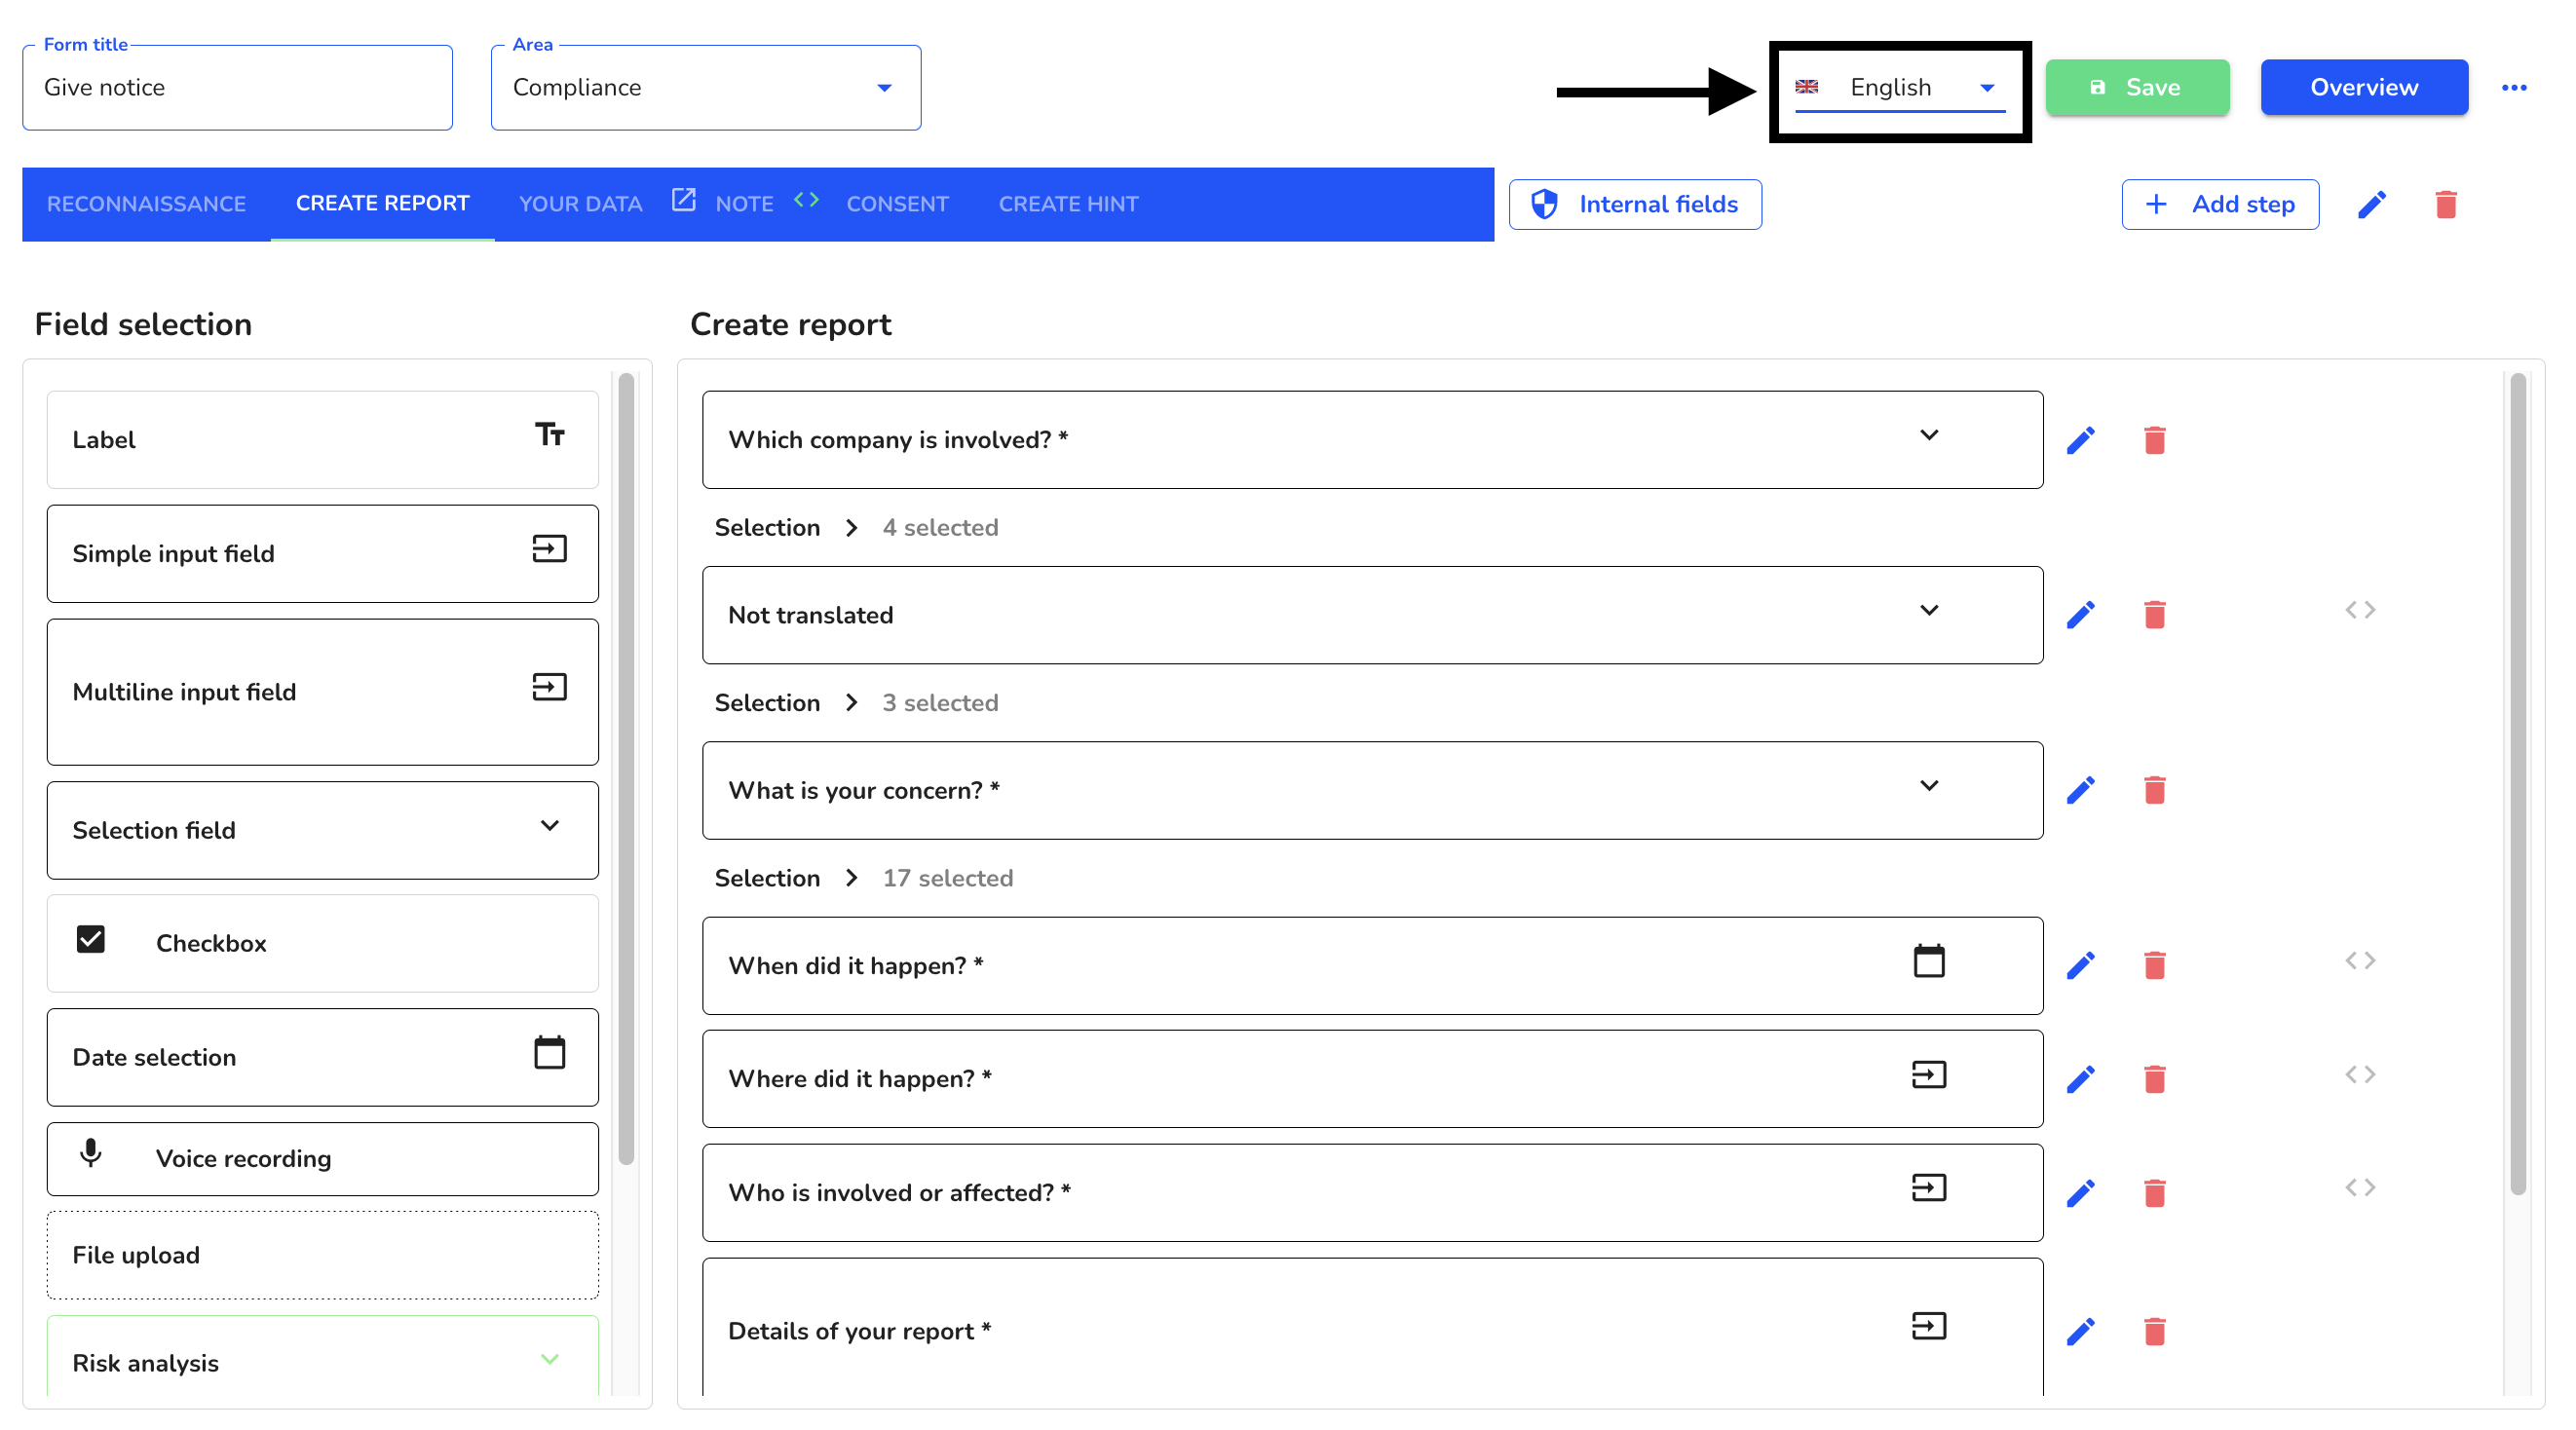Image resolution: width=2576 pixels, height=1430 pixels.
Task: Click the green Save button
Action: point(2137,88)
